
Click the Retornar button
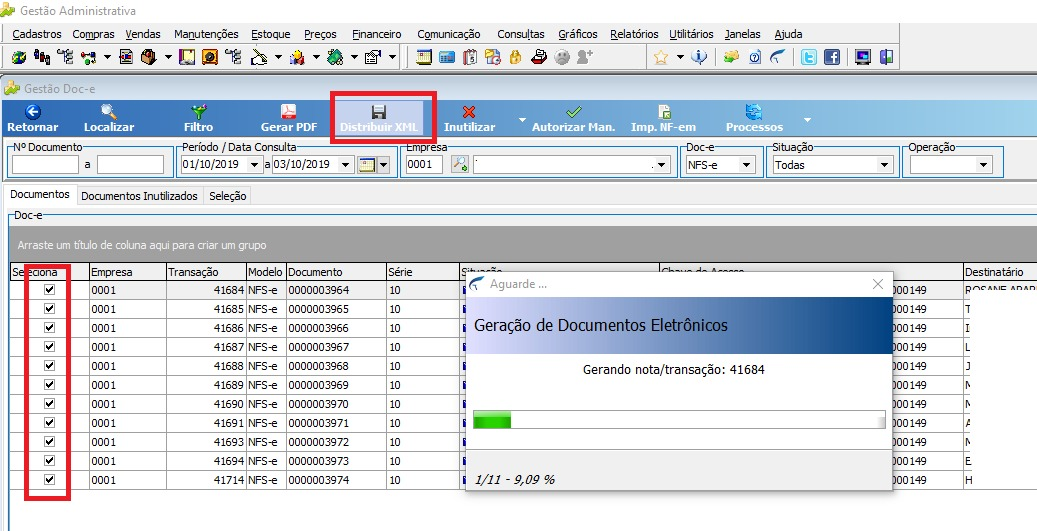click(x=32, y=119)
